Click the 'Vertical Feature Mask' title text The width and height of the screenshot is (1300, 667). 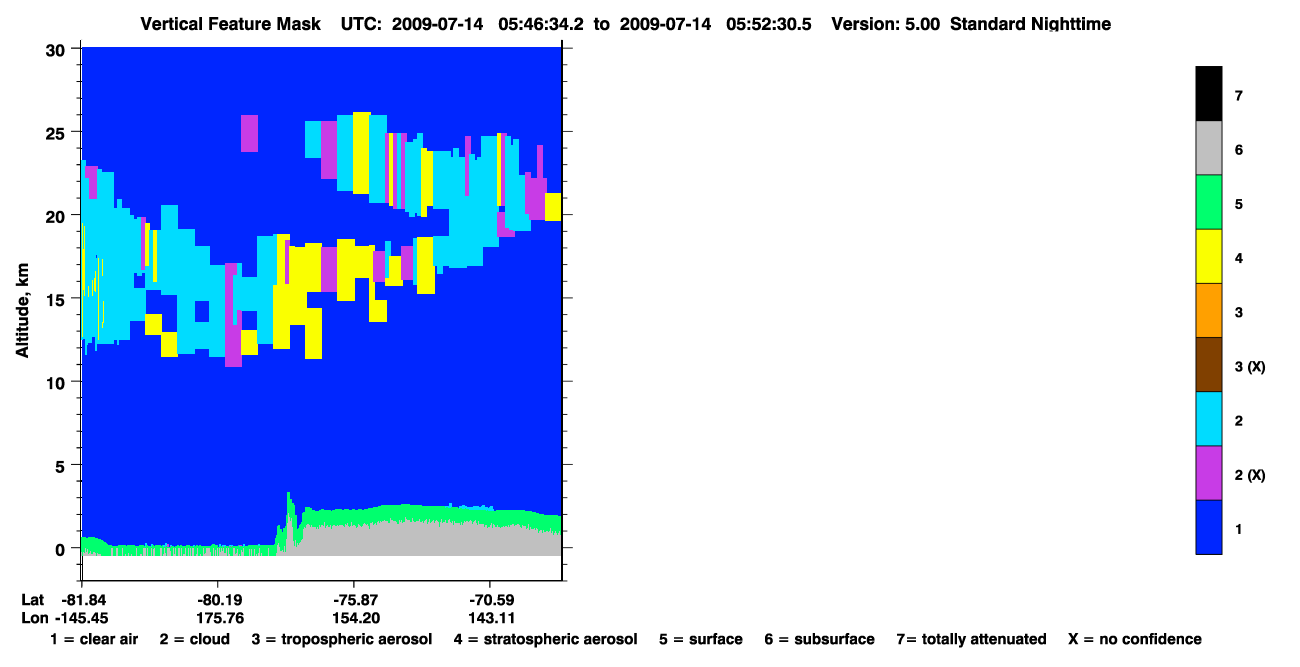tap(231, 24)
